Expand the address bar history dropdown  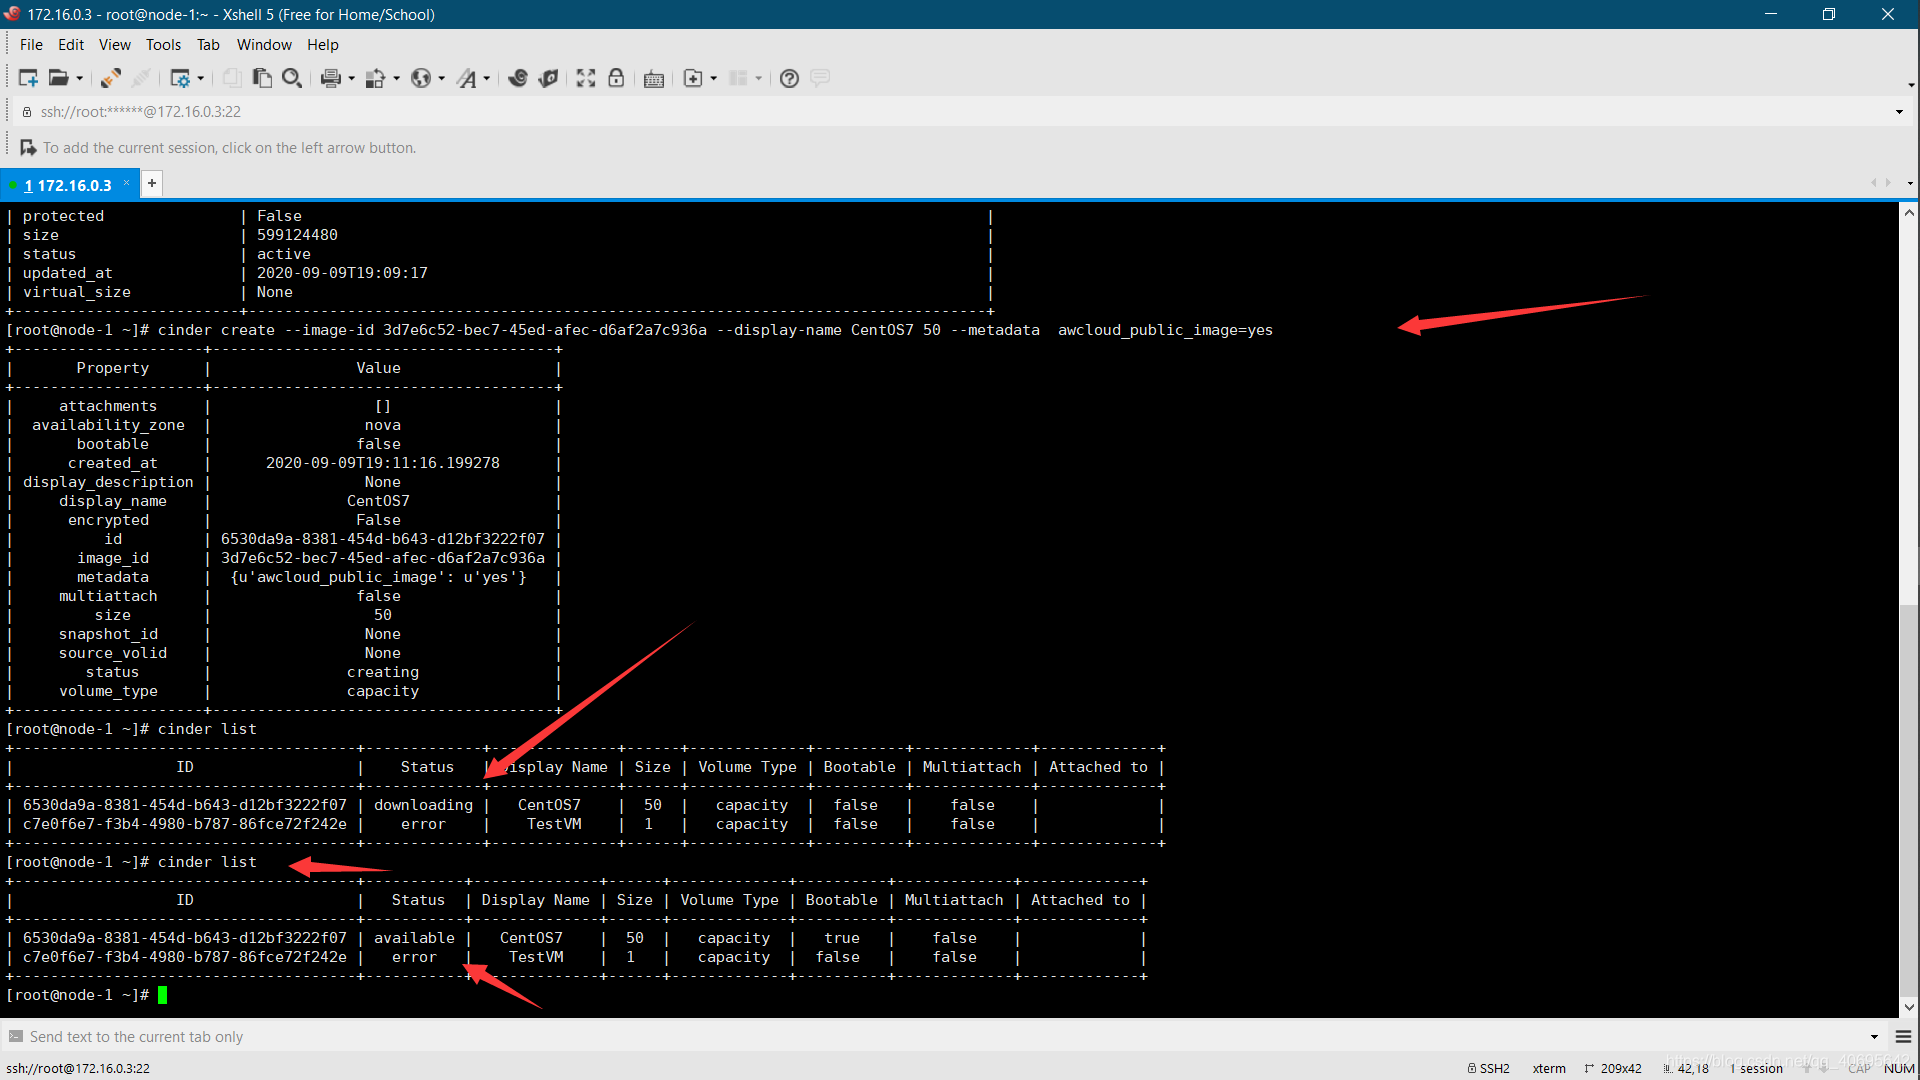pos(1899,111)
